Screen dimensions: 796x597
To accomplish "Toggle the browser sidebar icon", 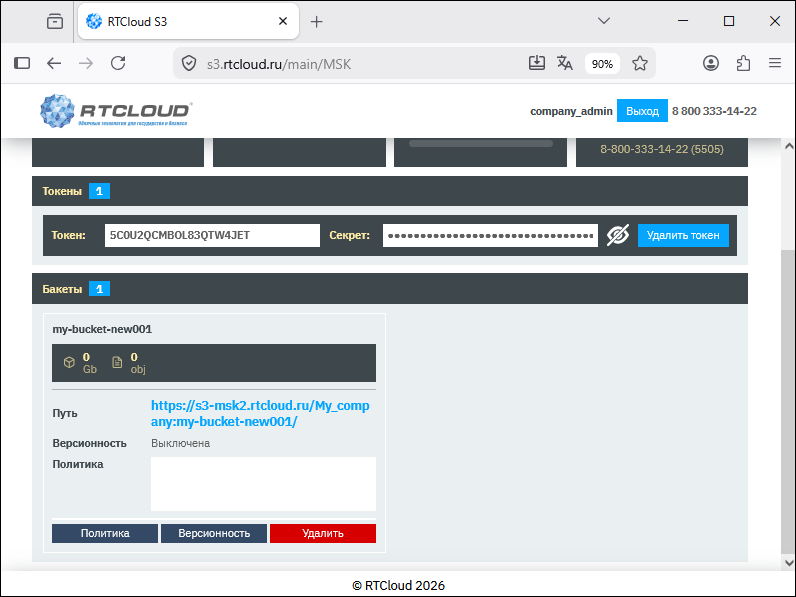I will coord(22,63).
